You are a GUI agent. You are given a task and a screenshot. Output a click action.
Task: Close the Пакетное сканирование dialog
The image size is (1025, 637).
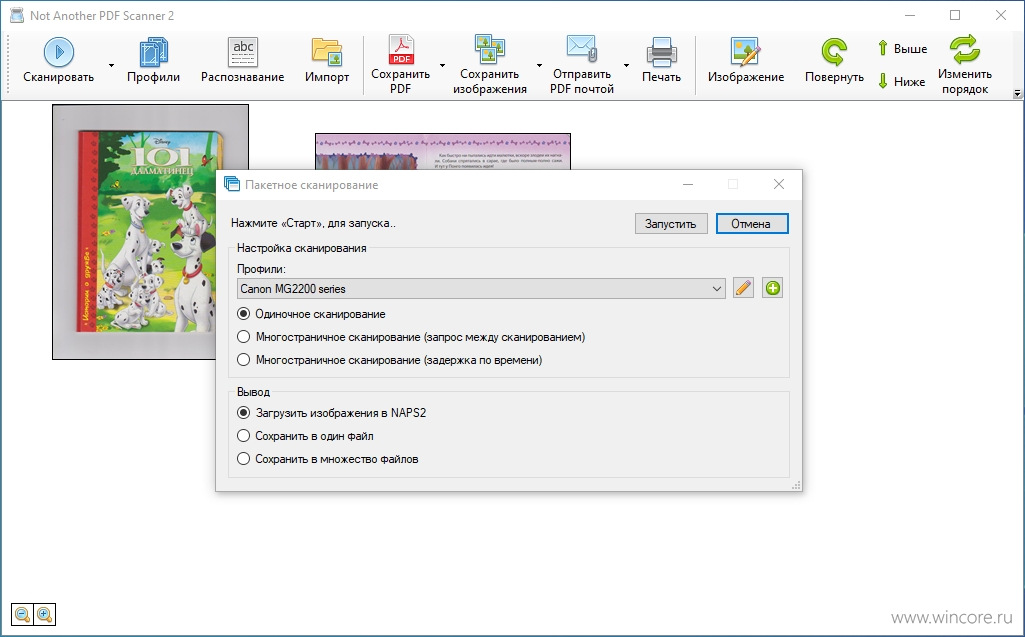[x=779, y=184]
